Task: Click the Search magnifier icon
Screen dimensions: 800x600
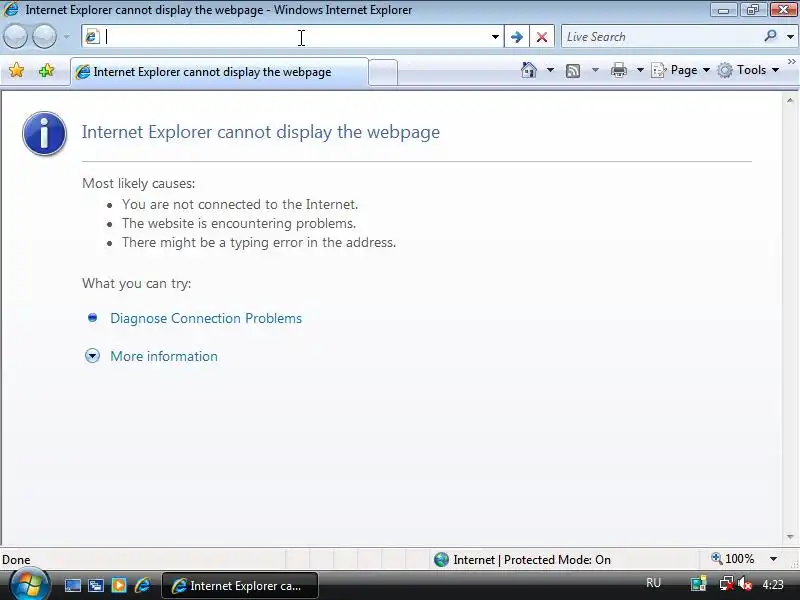Action: click(x=770, y=36)
